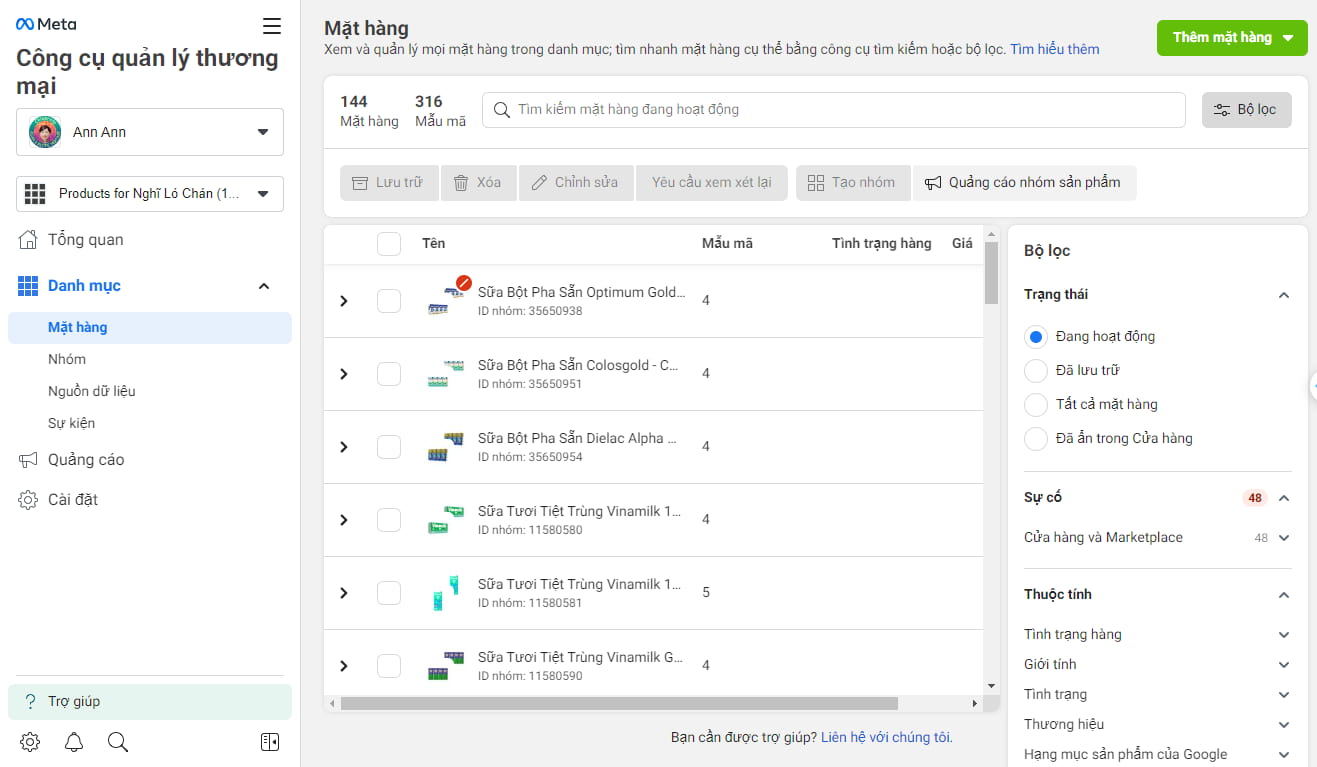Open the Nhóm menu item
This screenshot has width=1317, height=767.
pyautogui.click(x=67, y=358)
